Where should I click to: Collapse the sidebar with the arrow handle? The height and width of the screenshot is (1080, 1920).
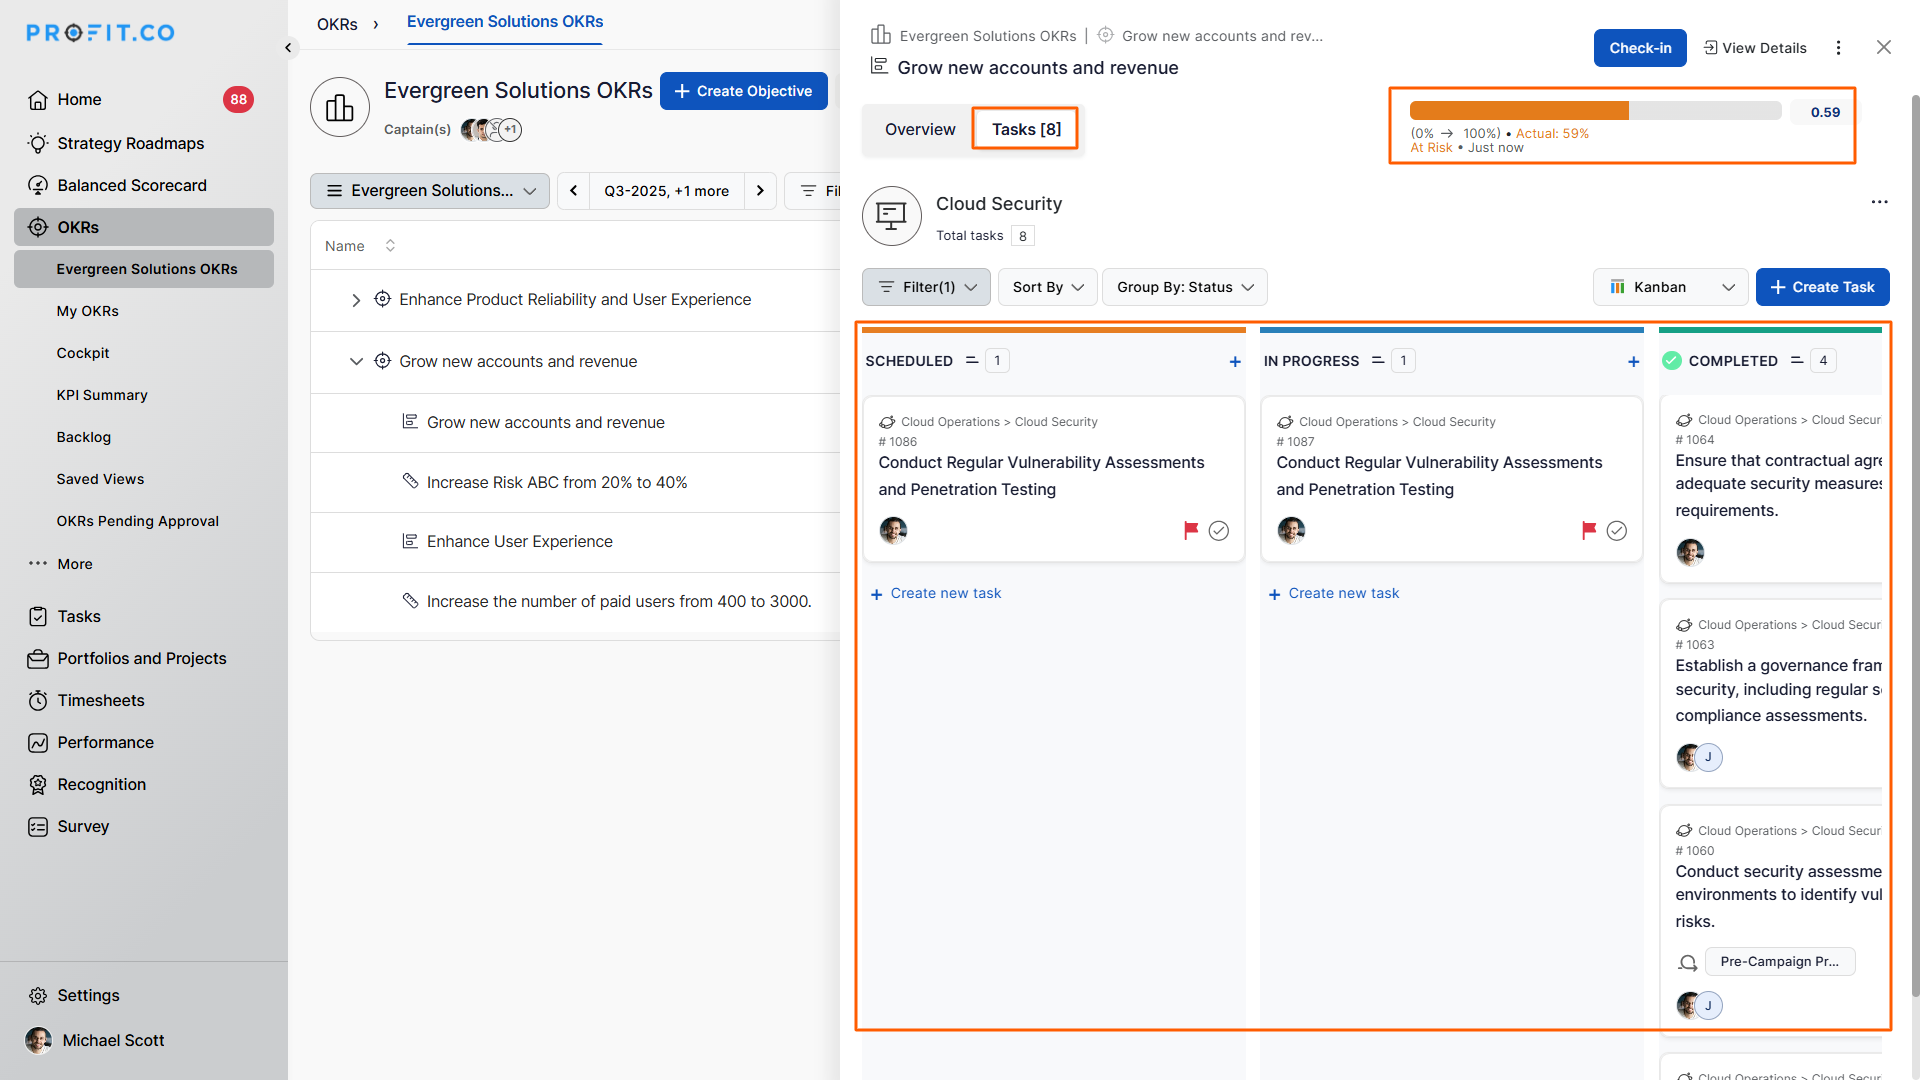pos(288,48)
